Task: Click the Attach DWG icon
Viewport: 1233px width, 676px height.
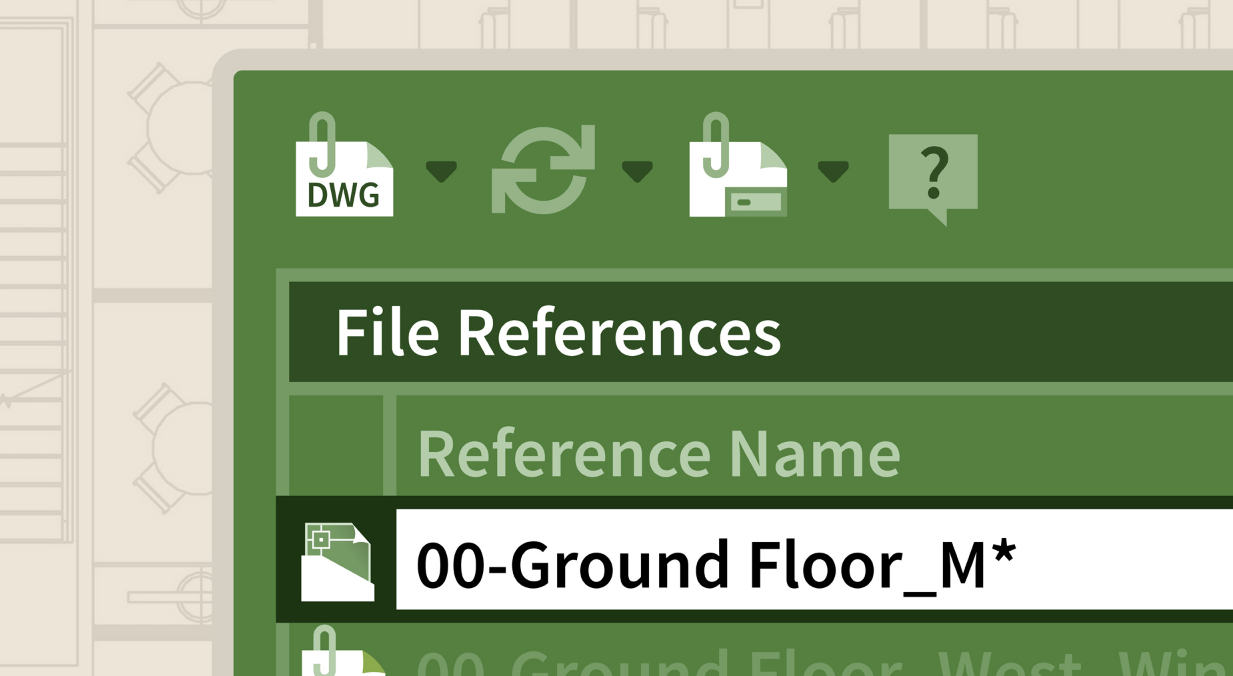Action: (344, 165)
